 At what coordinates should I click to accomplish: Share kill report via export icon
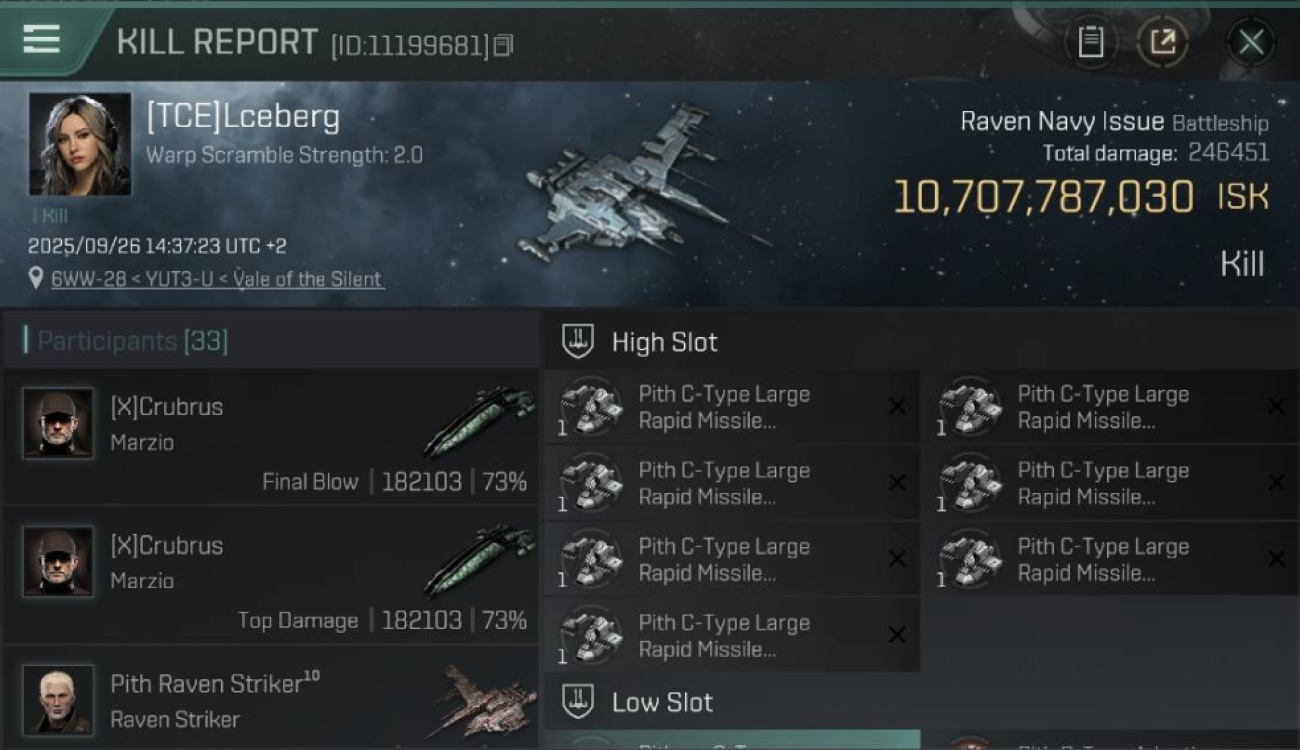[x=1162, y=42]
